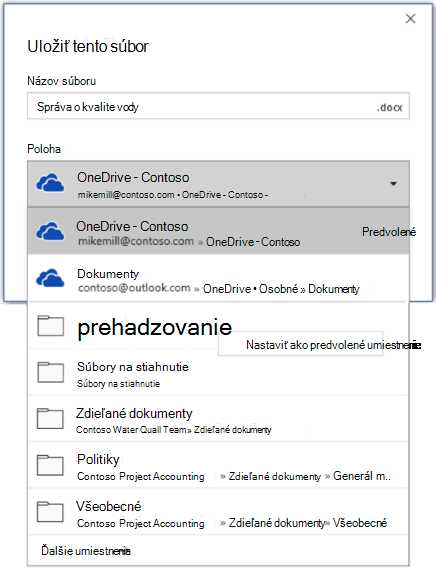The width and height of the screenshot is (436, 572).
Task: Close the Uložiť tento súbor dialog
Action: pos(410,19)
